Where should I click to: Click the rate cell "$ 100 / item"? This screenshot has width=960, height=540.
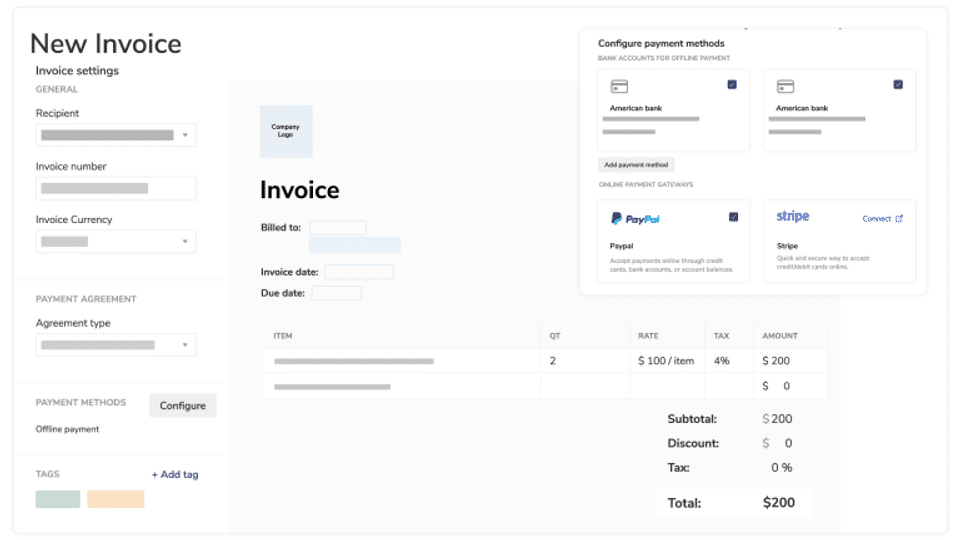tap(666, 361)
